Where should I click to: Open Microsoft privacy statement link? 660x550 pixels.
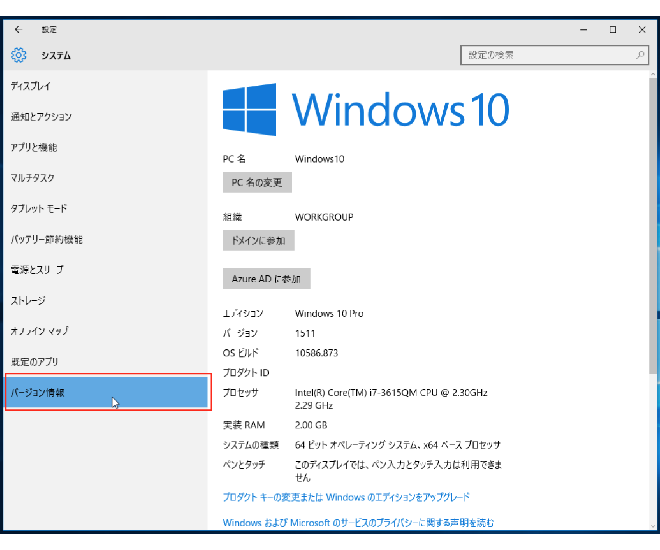click(x=358, y=522)
